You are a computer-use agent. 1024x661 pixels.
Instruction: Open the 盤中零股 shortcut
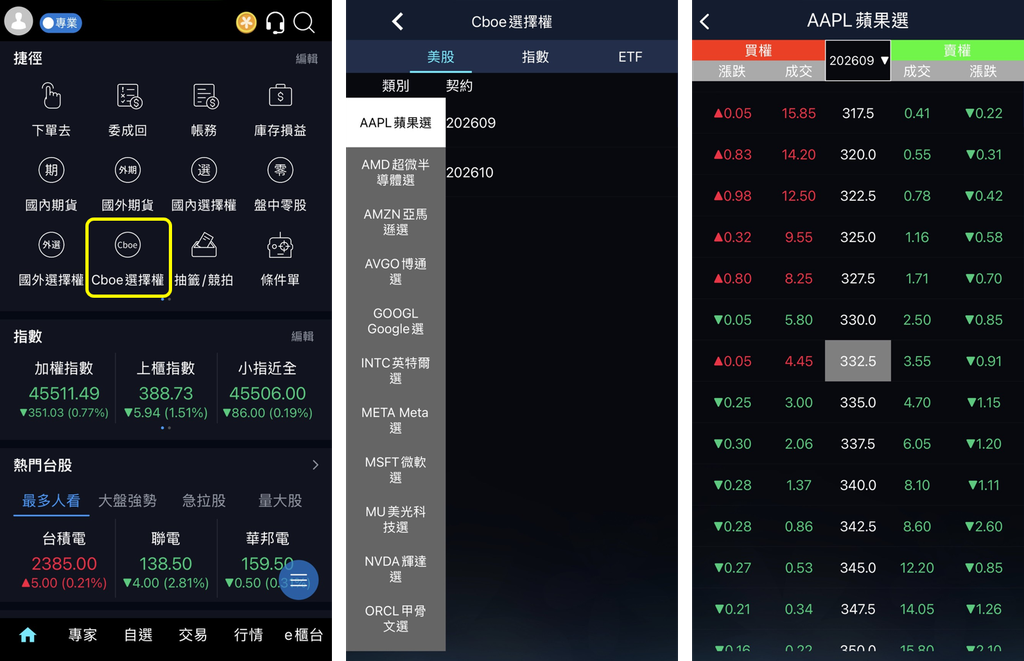click(280, 185)
